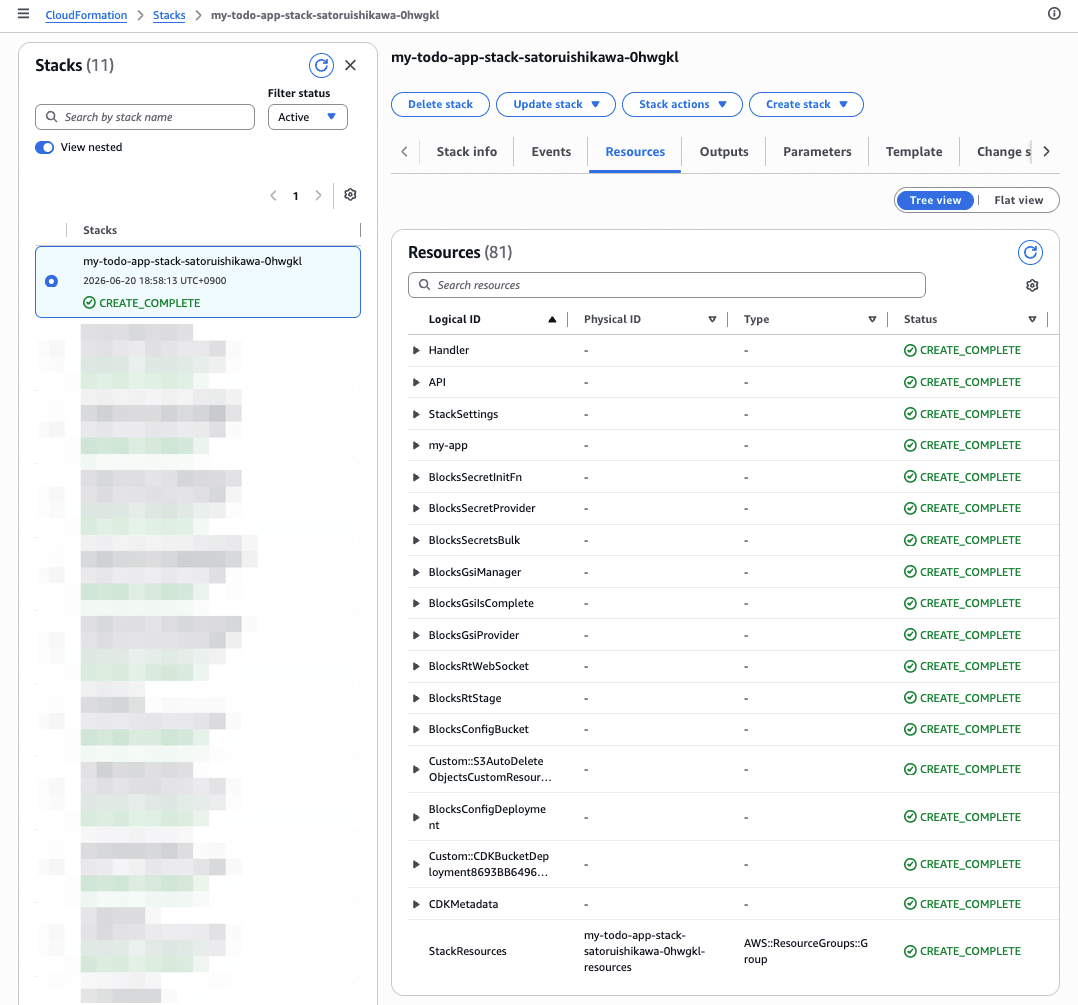Screen dimensions: 1078x1005
Task: Expand the BlocksSecretProvider row
Action: point(416,509)
